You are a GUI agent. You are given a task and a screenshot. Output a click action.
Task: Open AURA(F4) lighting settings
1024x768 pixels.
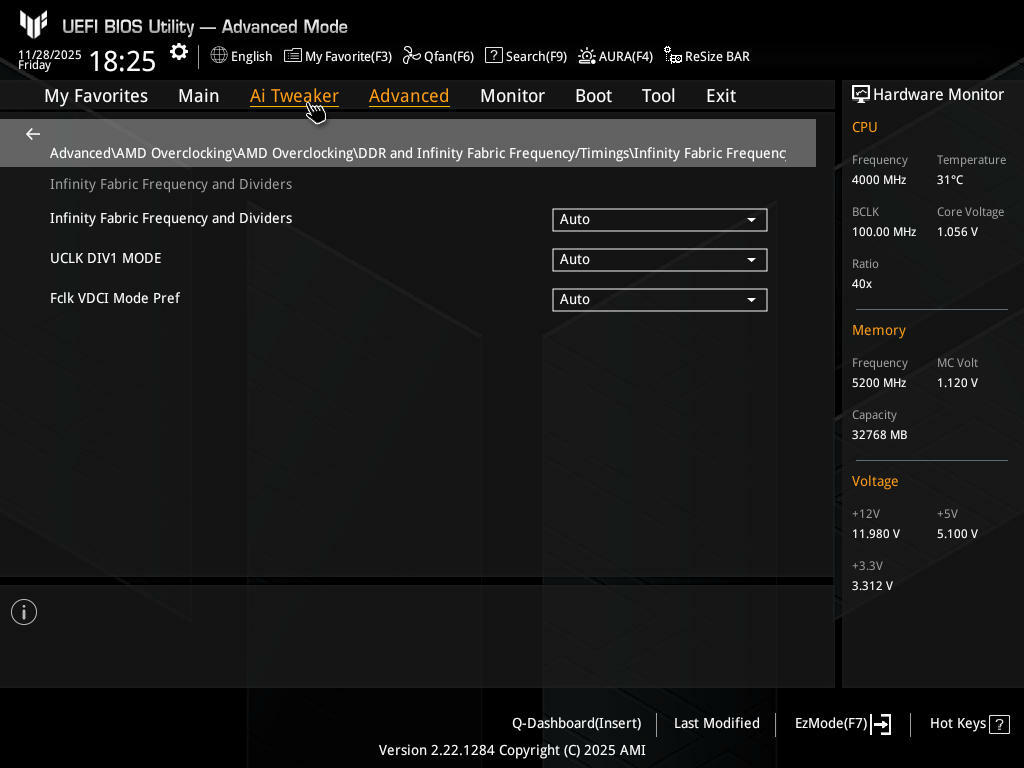click(615, 56)
